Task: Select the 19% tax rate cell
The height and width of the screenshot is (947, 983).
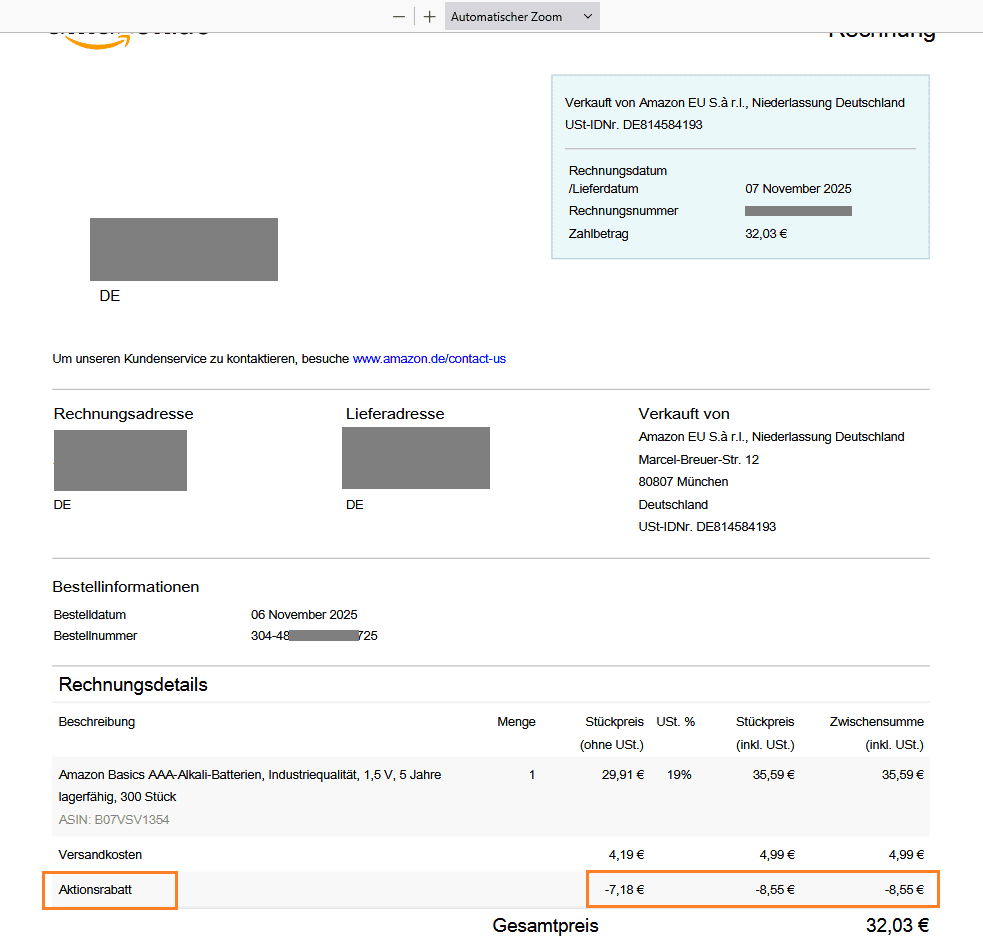Action: point(679,775)
